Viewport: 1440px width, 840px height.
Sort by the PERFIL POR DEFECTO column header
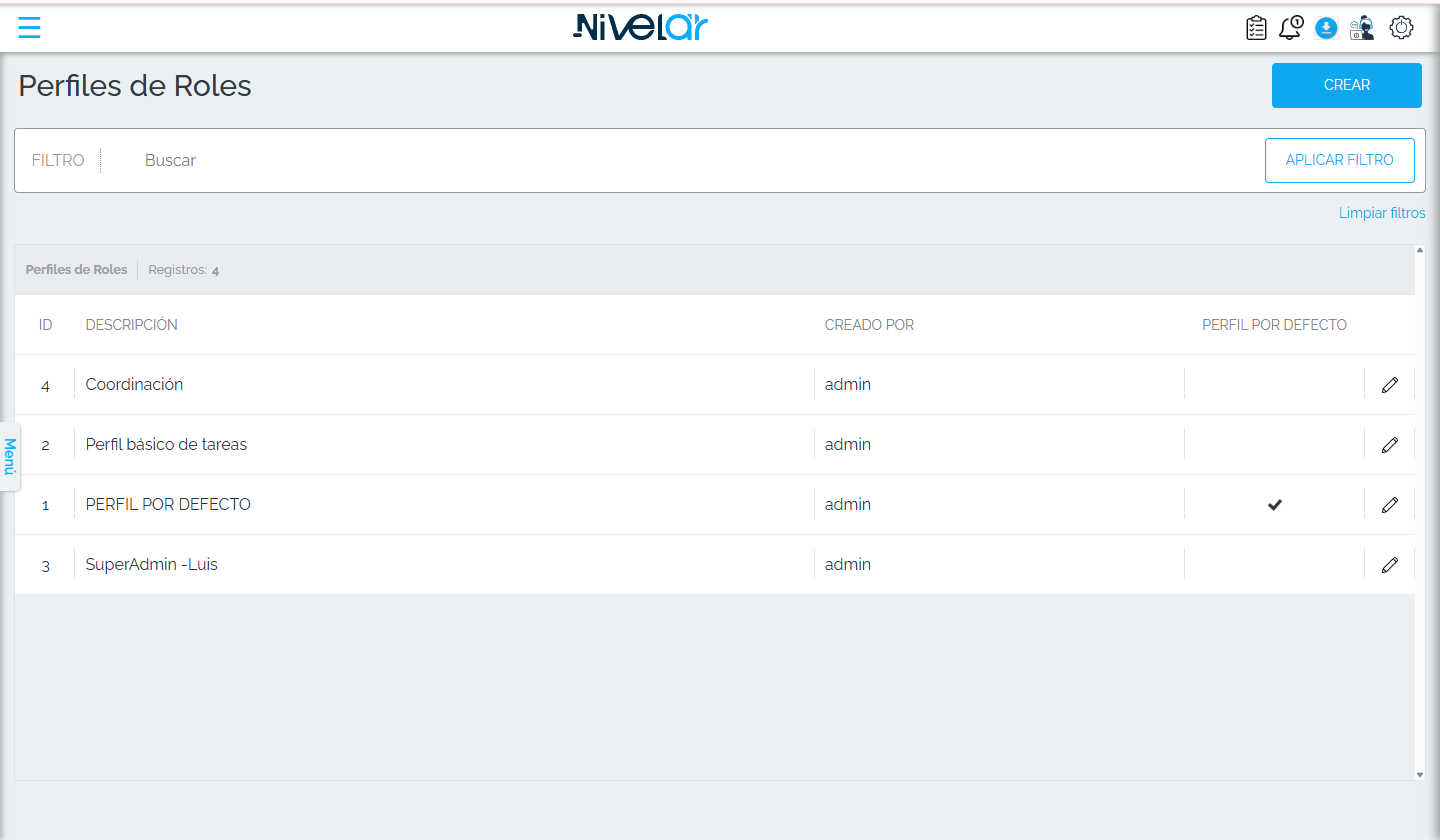(x=1274, y=325)
